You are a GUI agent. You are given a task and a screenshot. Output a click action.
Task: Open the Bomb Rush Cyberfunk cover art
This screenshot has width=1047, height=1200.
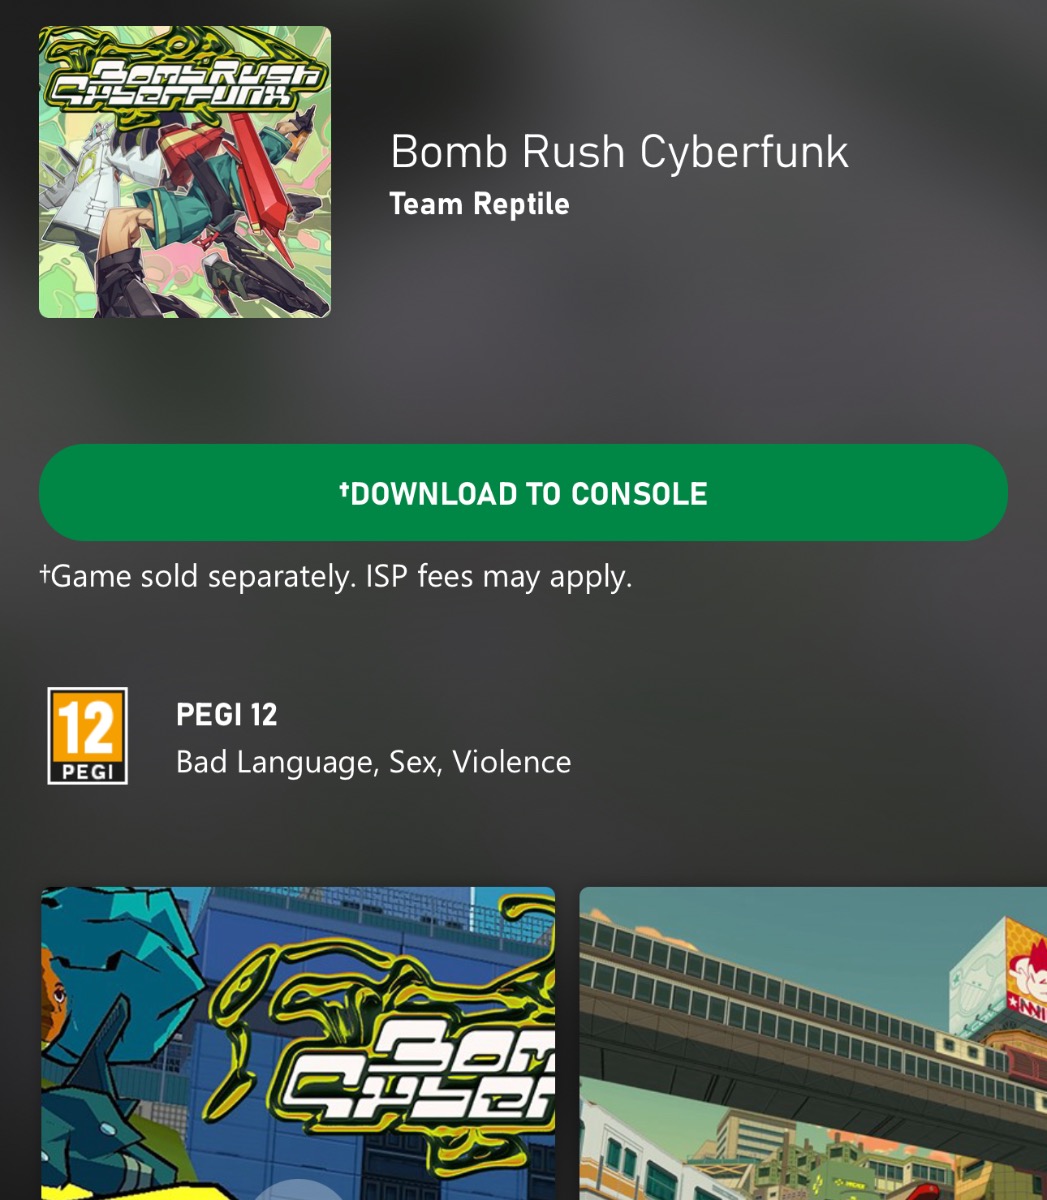pos(184,172)
